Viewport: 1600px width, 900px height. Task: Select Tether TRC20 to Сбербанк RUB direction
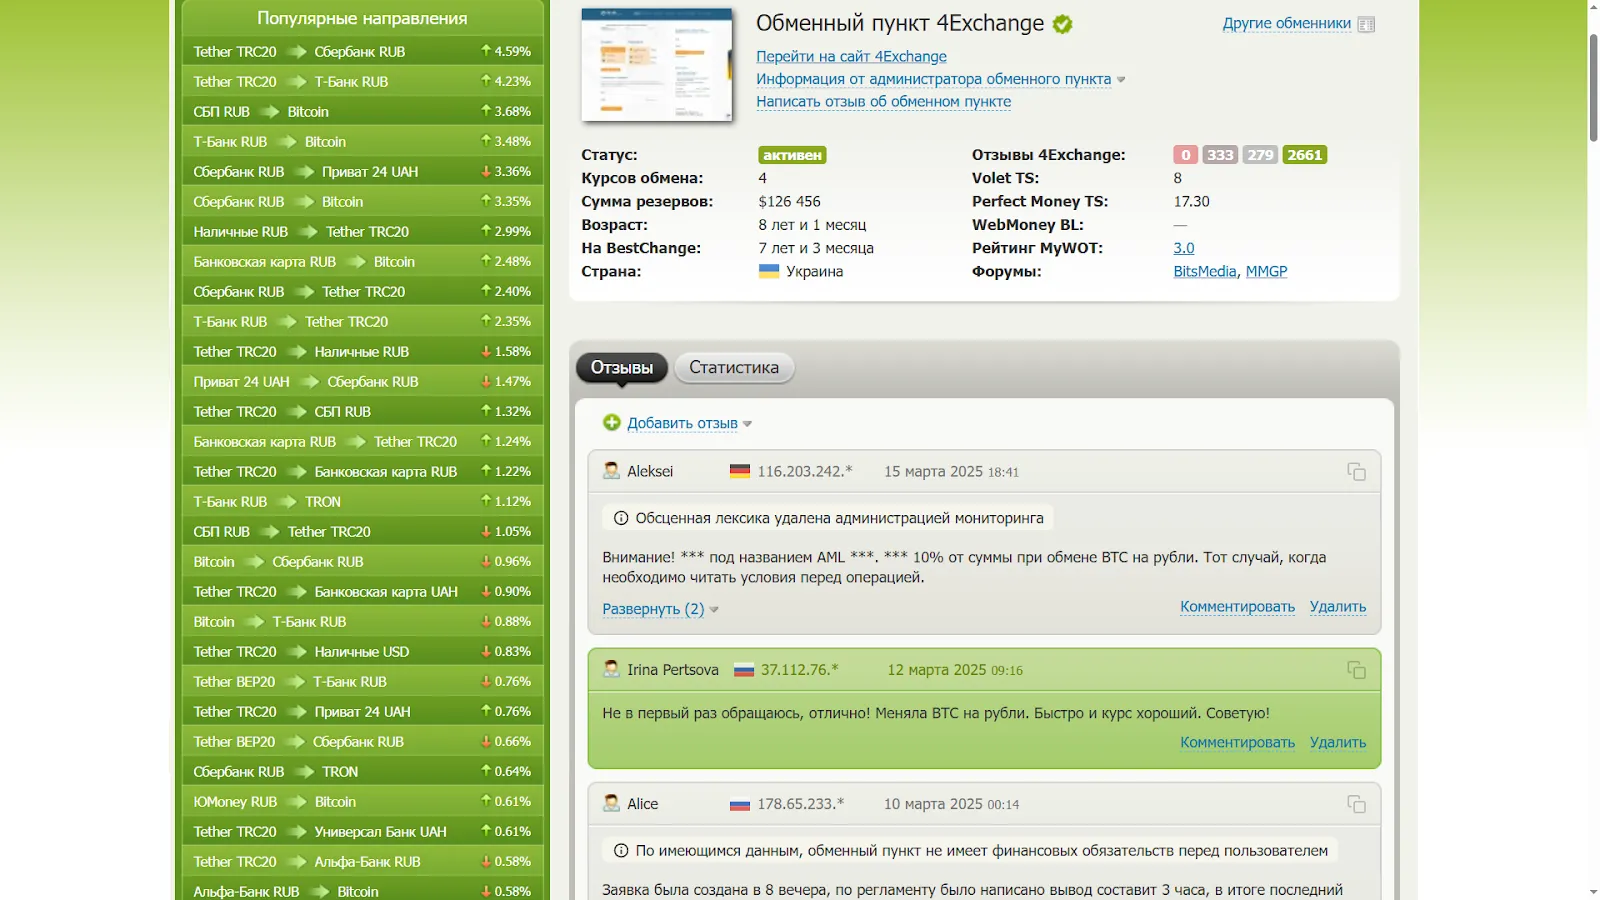pos(362,51)
